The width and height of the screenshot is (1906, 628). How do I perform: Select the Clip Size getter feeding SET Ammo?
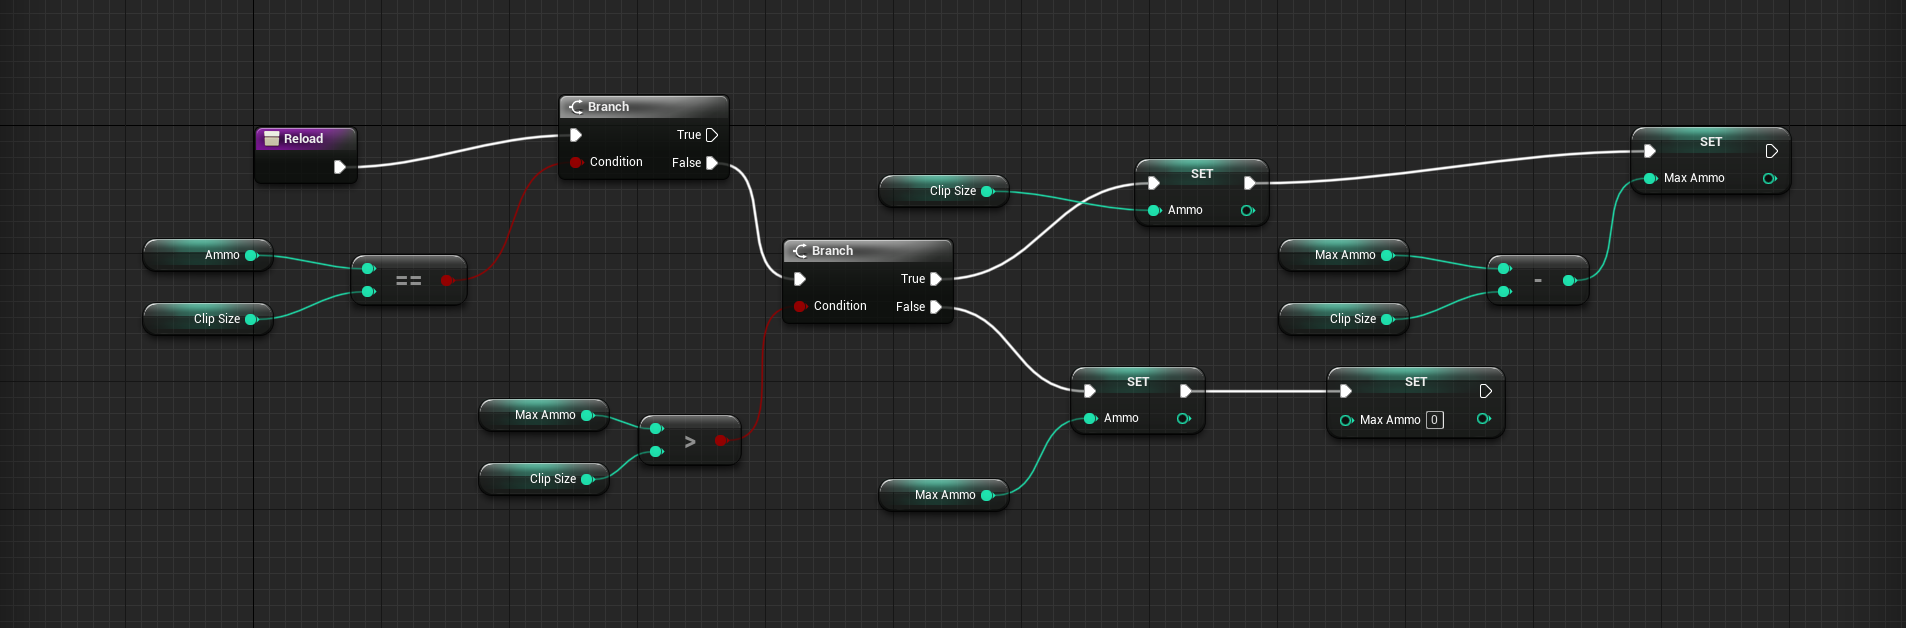[944, 191]
